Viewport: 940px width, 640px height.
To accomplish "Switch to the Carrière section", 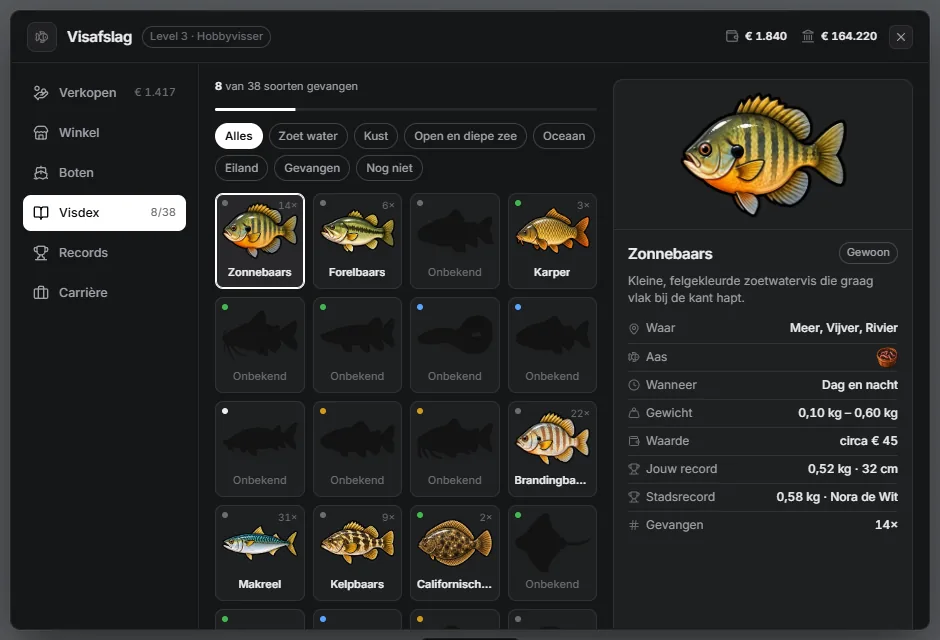I will (x=104, y=293).
